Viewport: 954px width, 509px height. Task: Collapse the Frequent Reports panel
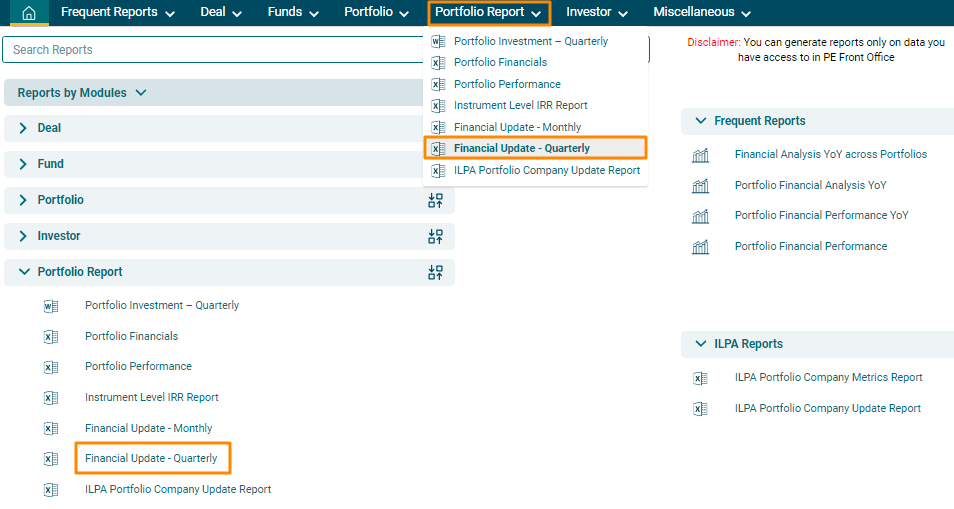pyautogui.click(x=700, y=121)
